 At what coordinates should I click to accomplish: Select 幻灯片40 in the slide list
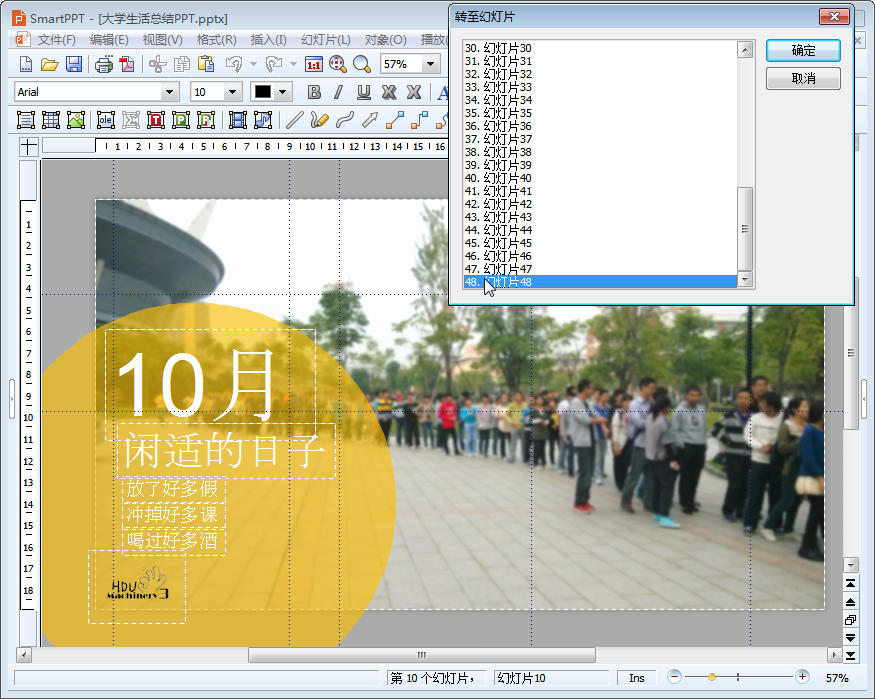[600, 178]
